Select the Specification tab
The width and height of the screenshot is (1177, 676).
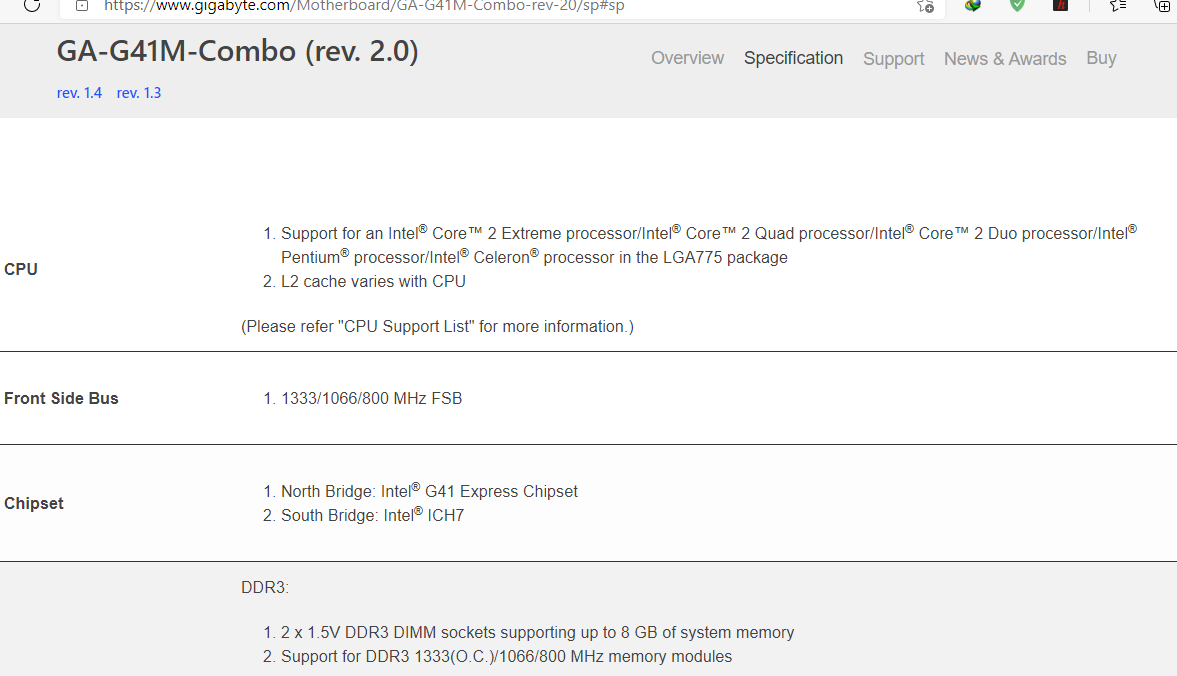click(793, 58)
